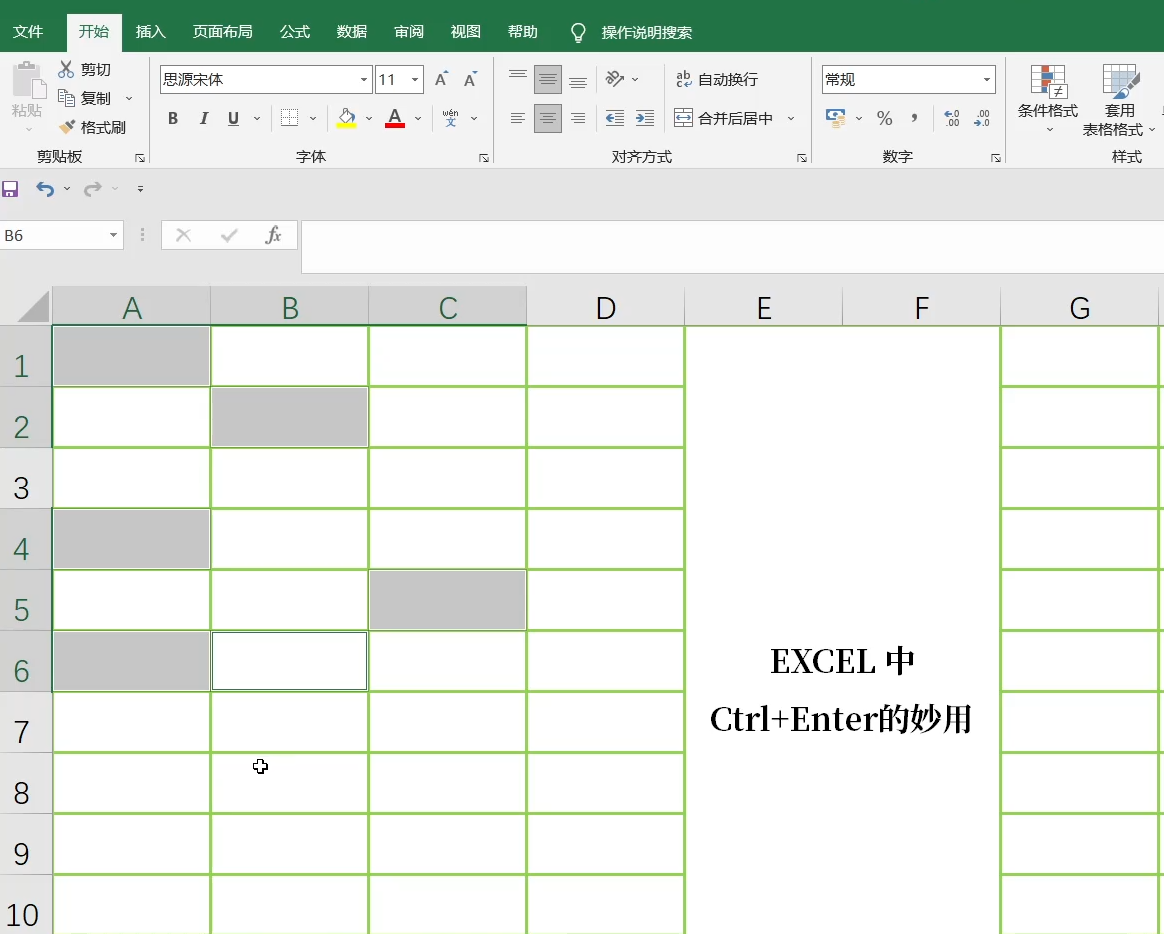Click the Copy icon
The image size is (1164, 934).
66,98
